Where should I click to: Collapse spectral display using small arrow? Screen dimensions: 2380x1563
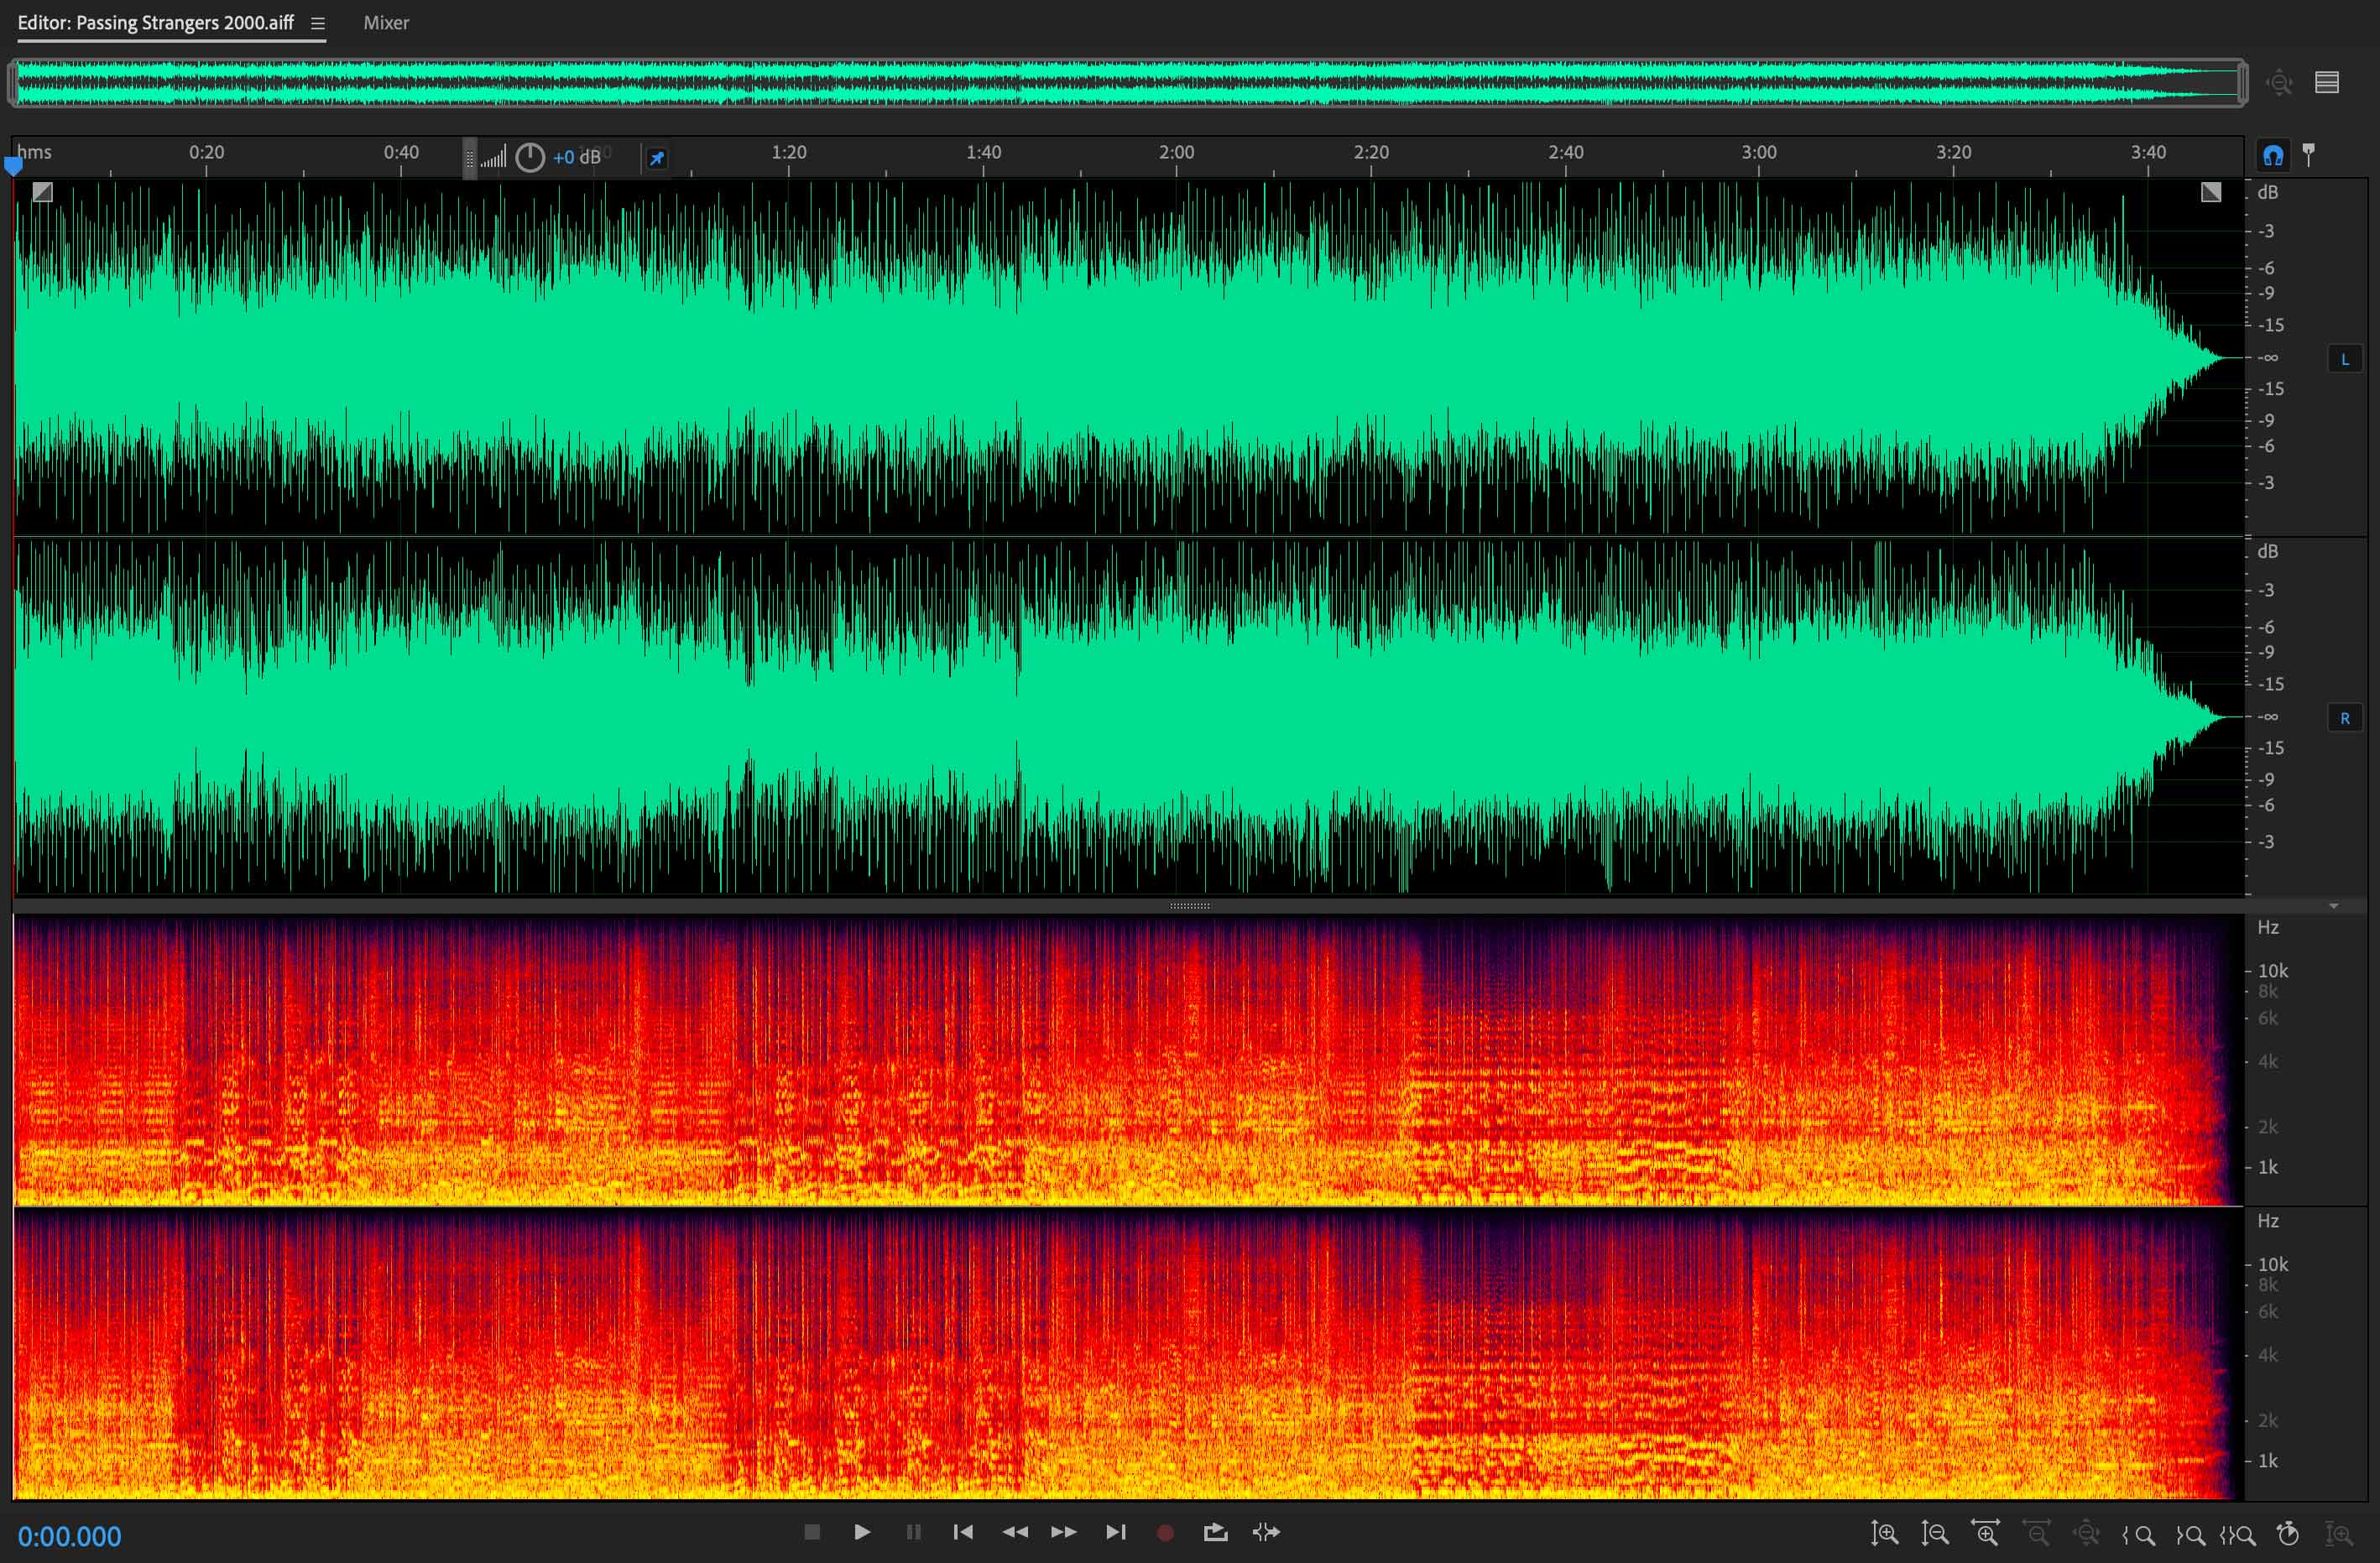pyautogui.click(x=2333, y=906)
